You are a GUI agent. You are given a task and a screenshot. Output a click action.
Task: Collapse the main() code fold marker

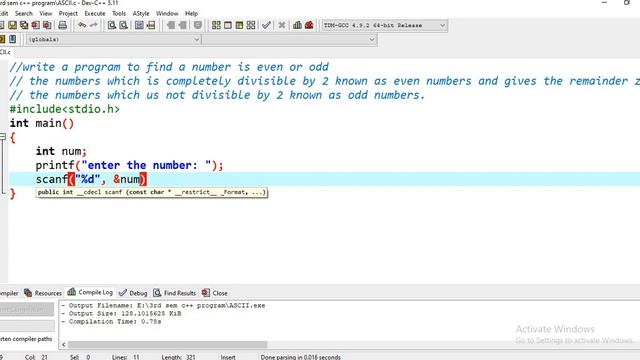pos(3,137)
